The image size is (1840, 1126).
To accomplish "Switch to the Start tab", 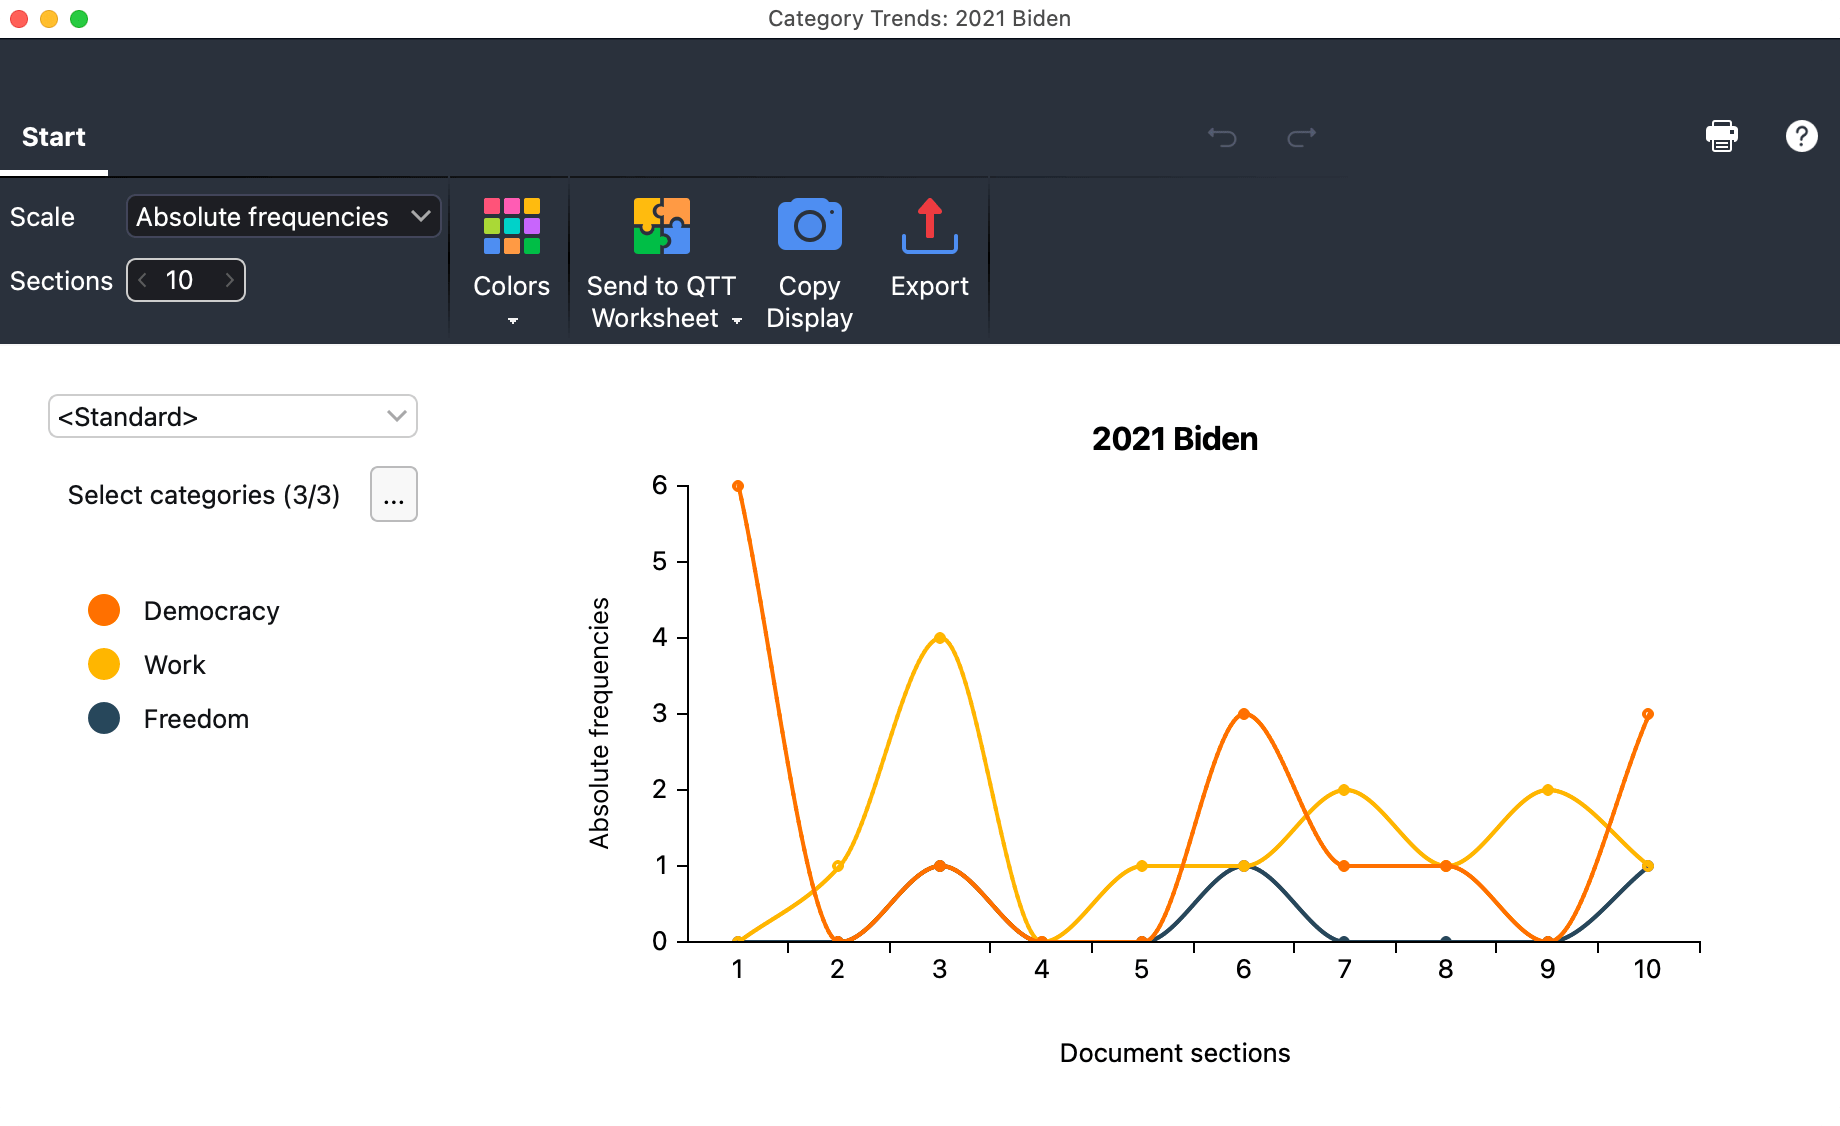I will click(x=54, y=137).
